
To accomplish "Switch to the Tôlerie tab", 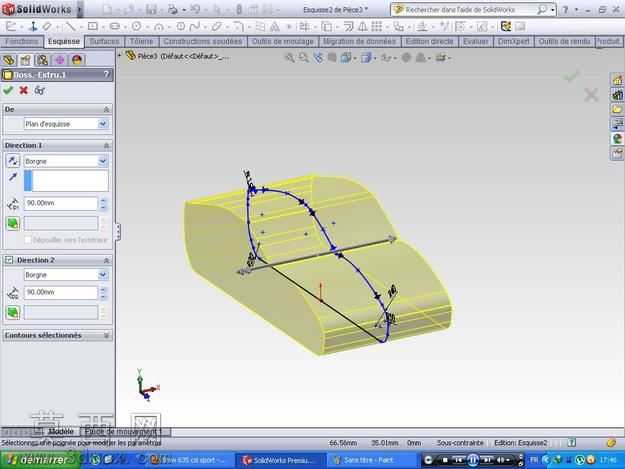I will 142,41.
